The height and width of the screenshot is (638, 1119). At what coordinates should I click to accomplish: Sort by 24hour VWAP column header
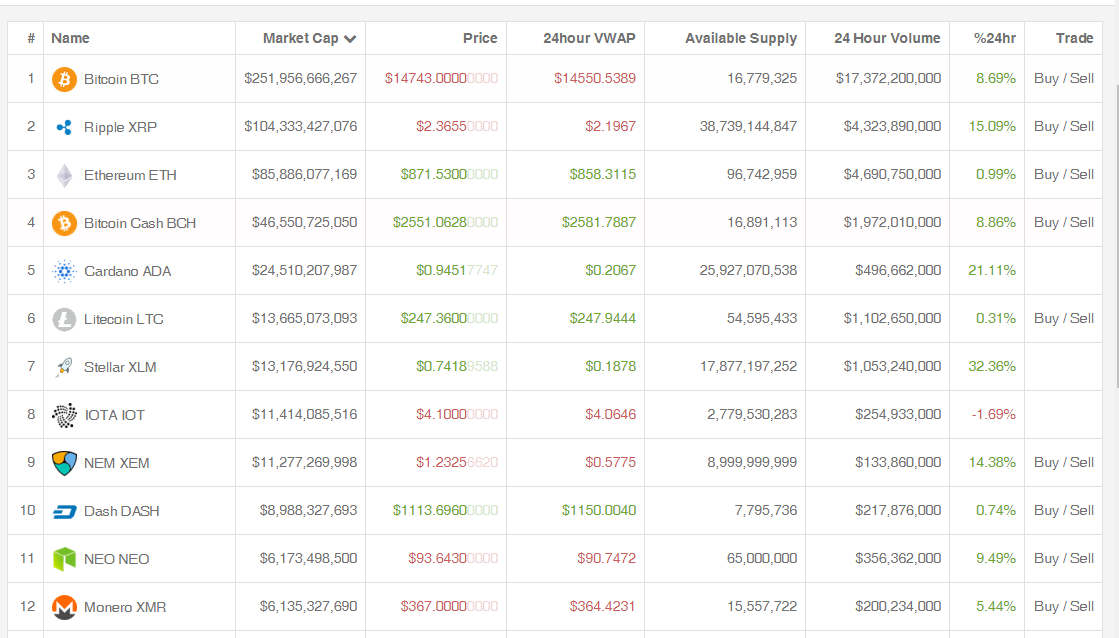589,39
